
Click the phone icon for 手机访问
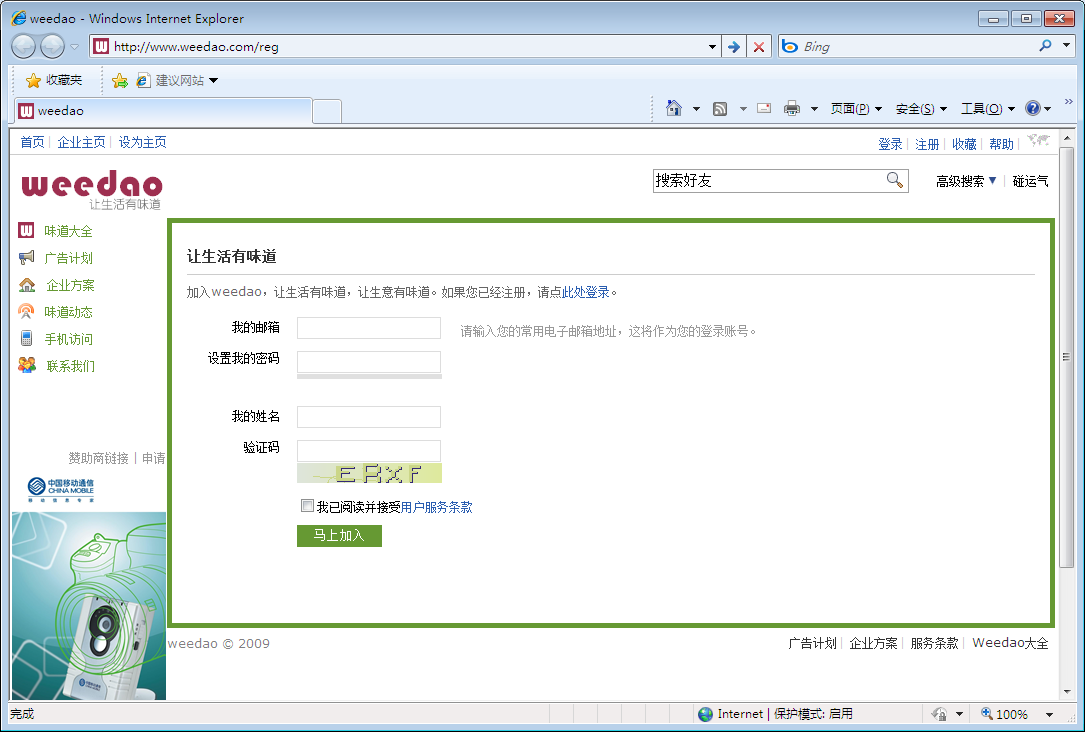click(x=26, y=338)
